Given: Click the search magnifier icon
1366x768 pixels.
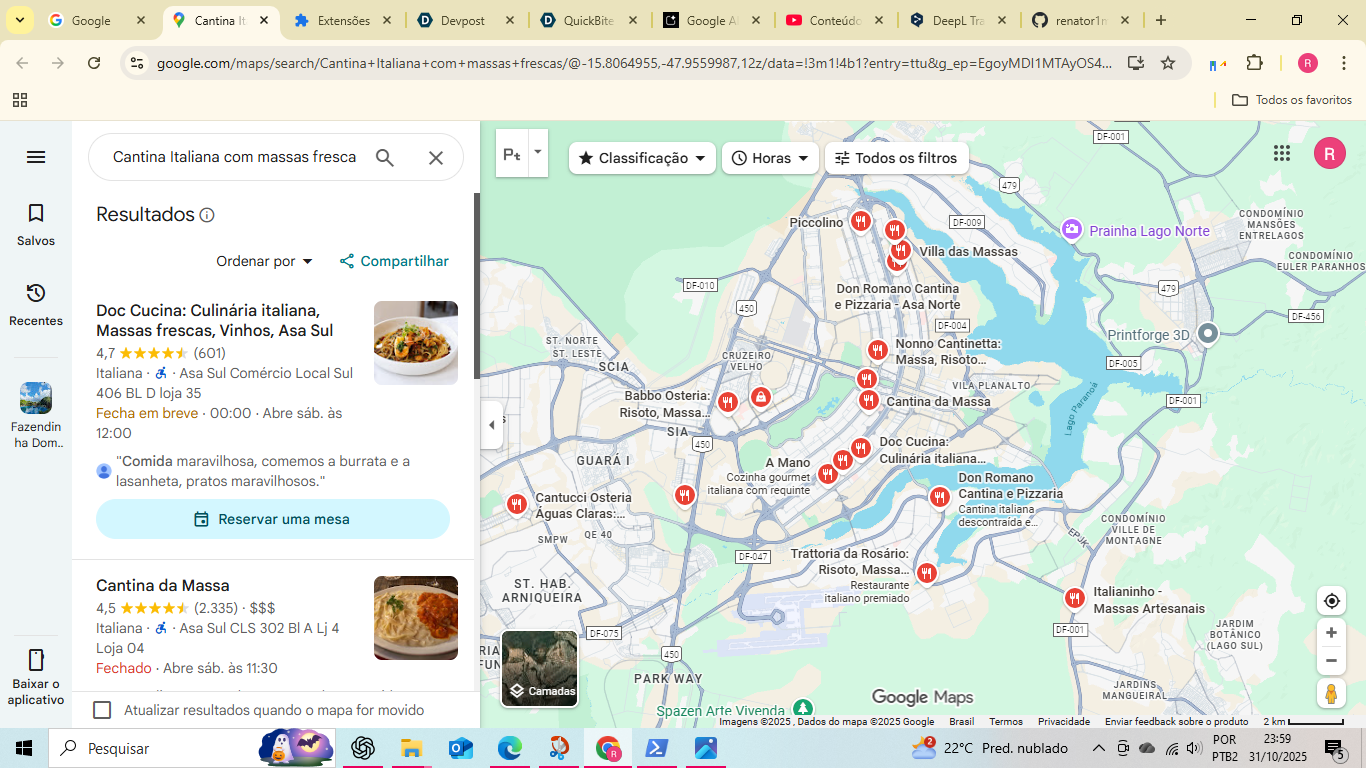Looking at the screenshot, I should pos(385,157).
